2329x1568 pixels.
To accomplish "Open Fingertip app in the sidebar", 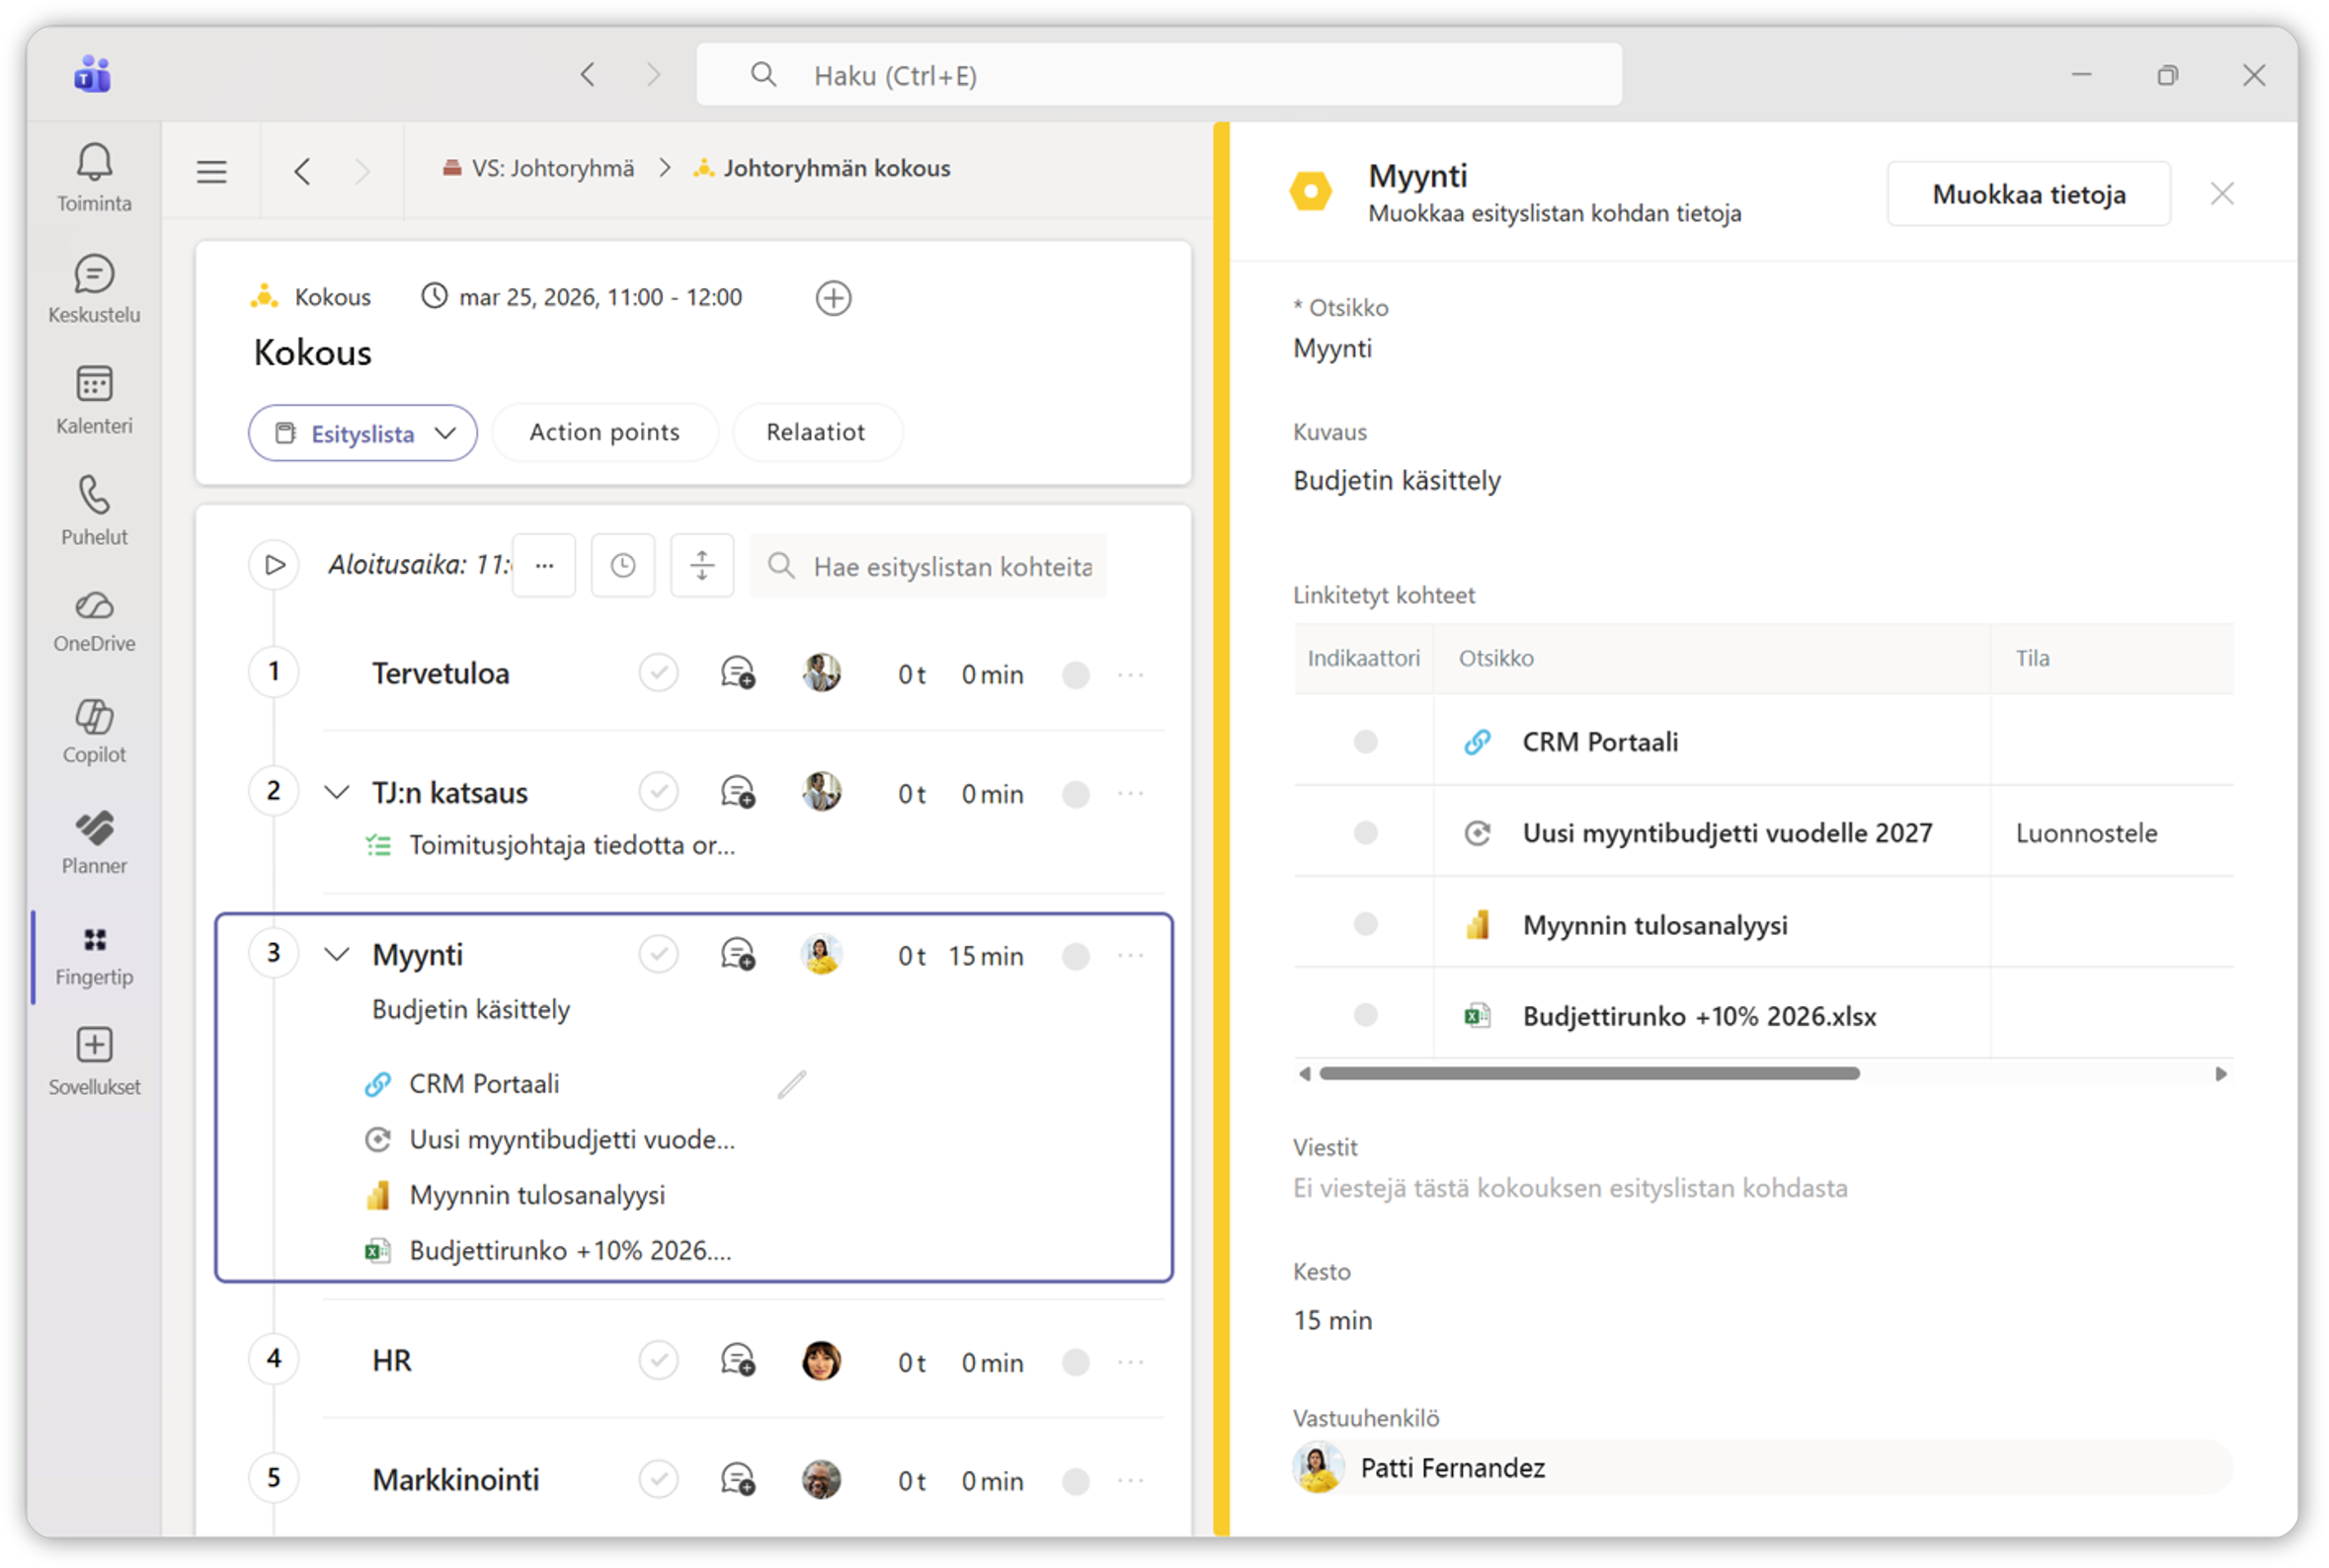I will [x=94, y=954].
